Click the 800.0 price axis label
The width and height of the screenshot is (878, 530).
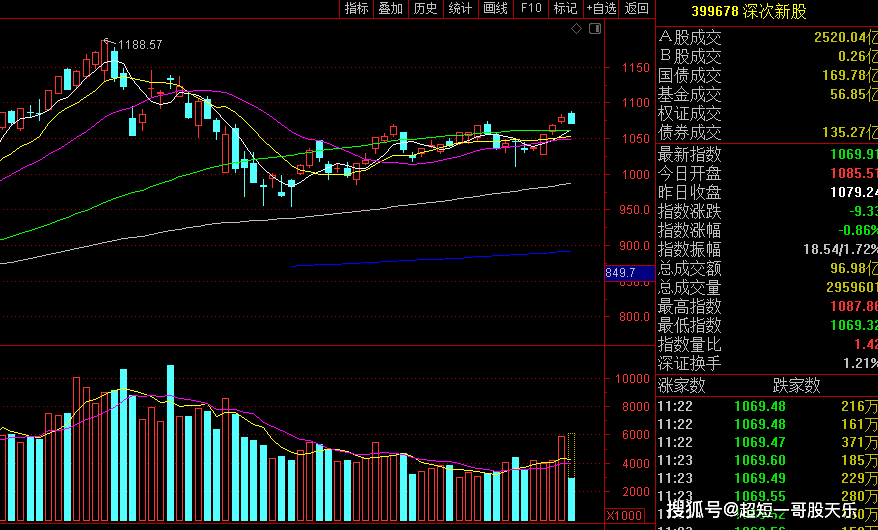click(636, 317)
